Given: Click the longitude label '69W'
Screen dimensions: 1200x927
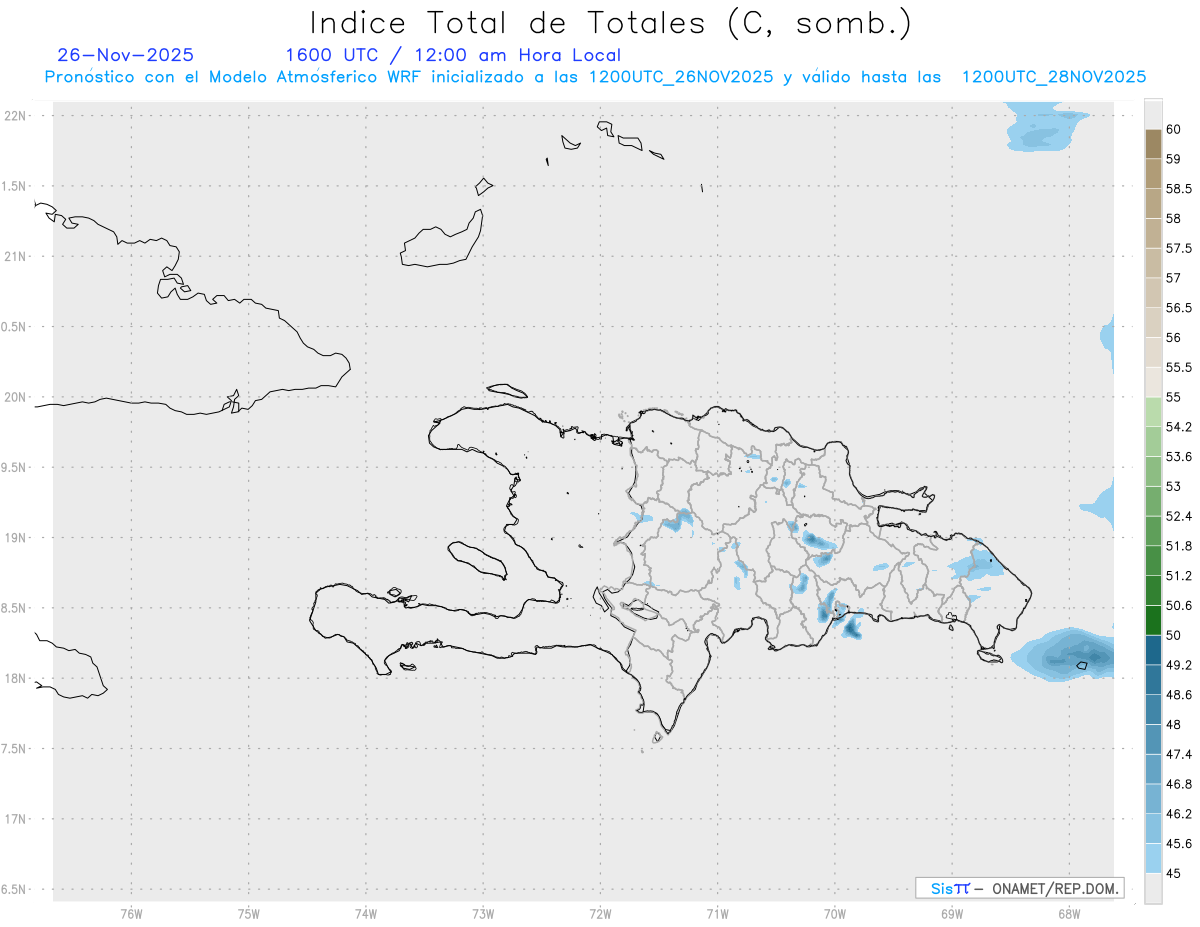Looking at the screenshot, I should pos(952,914).
